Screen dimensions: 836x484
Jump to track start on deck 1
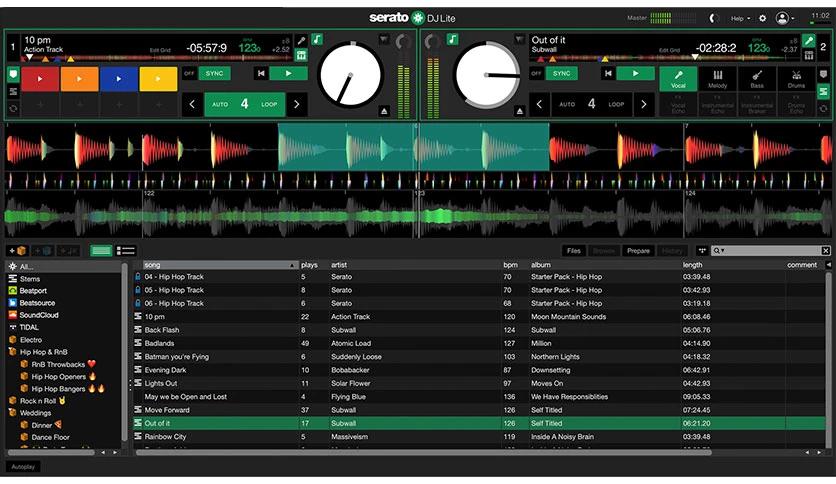pyautogui.click(x=261, y=74)
